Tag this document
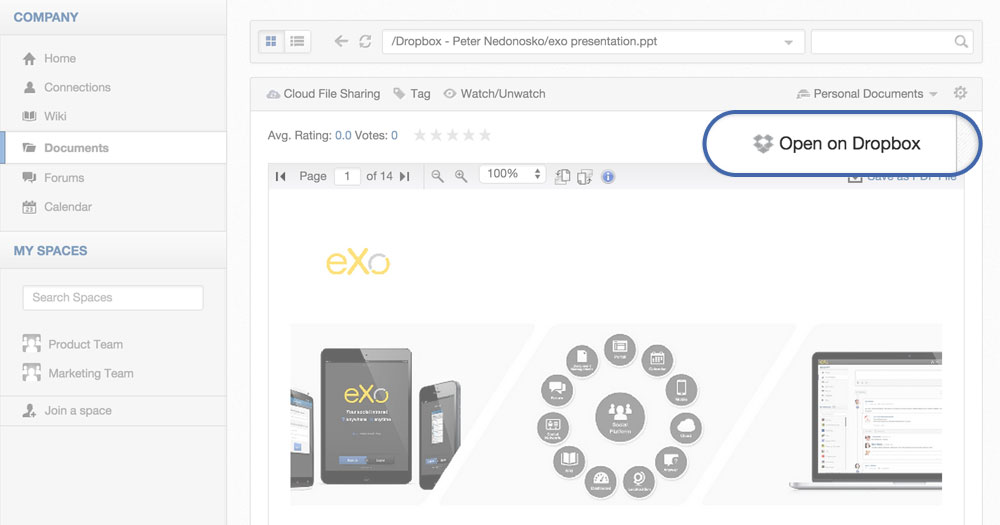 click(x=412, y=94)
